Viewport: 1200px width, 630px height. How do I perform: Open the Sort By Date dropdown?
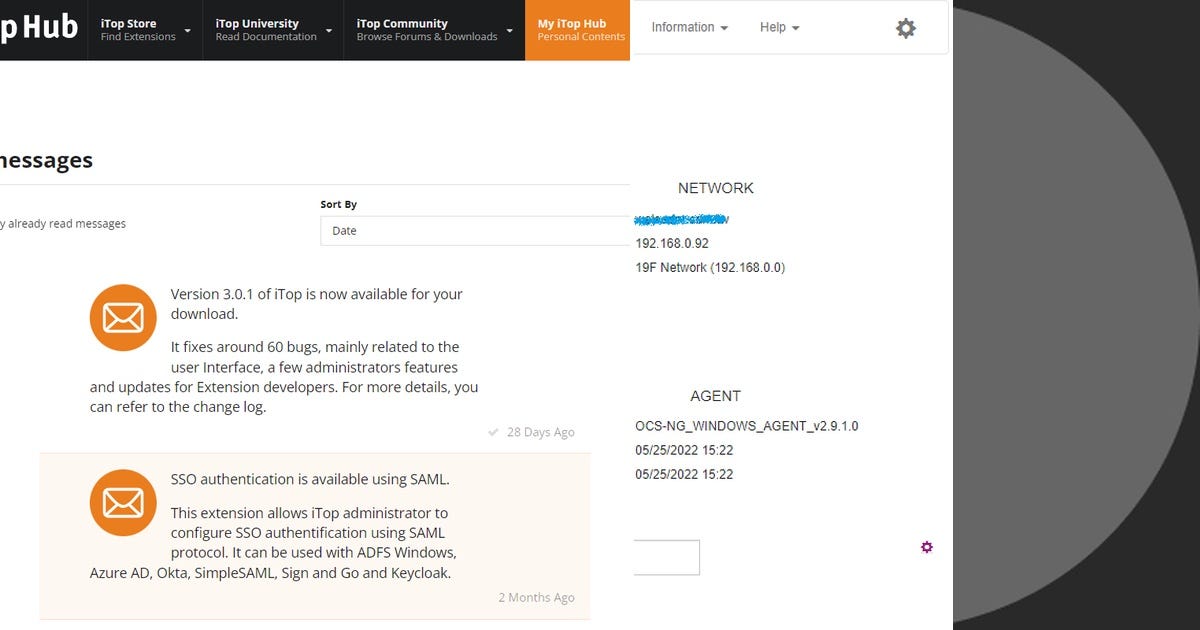pyautogui.click(x=470, y=231)
